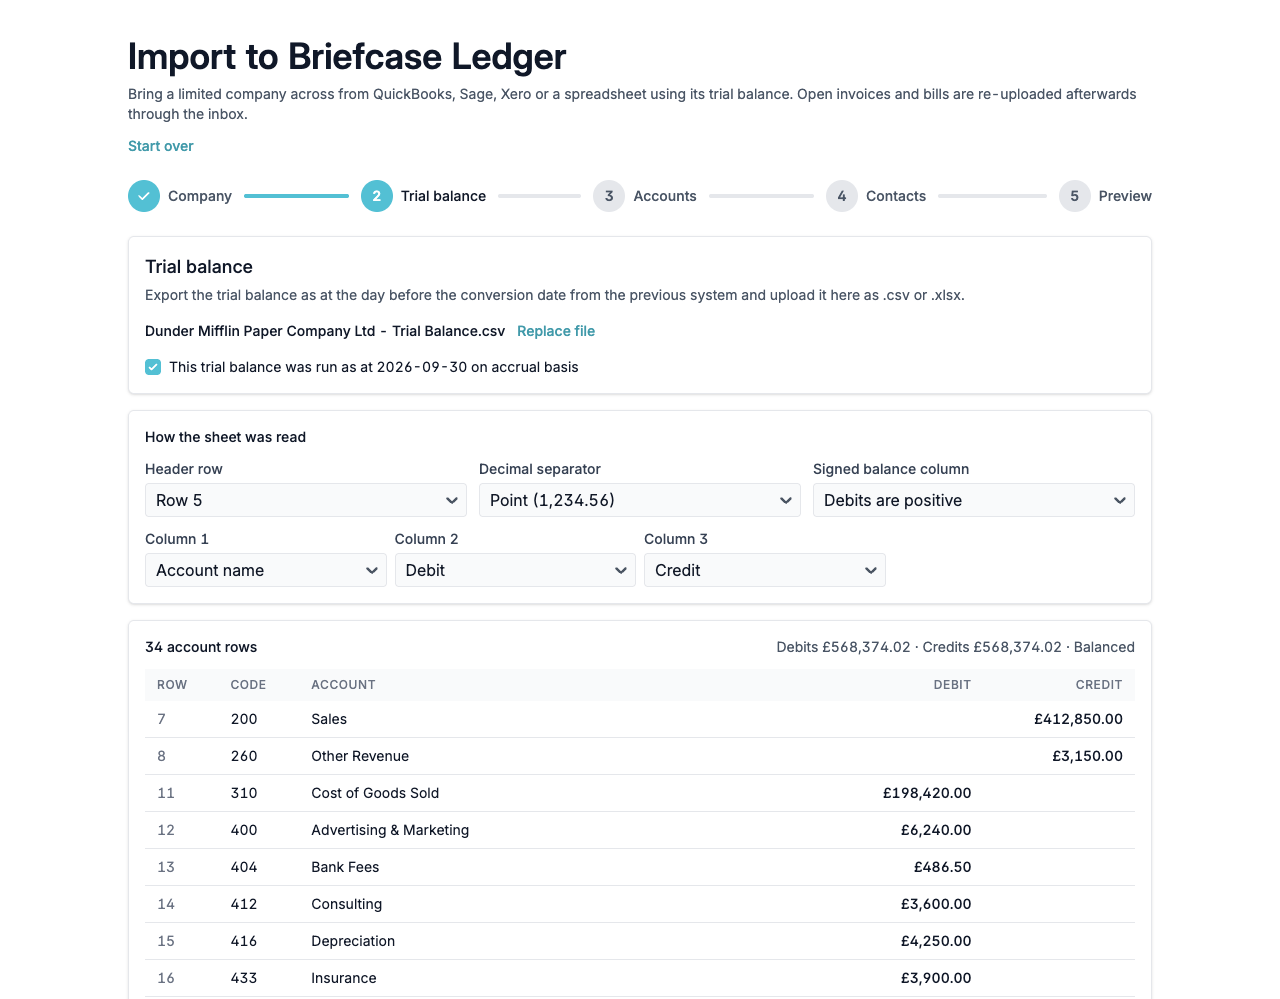The height and width of the screenshot is (999, 1280).
Task: Click the ACCOUNT column header
Action: click(343, 685)
